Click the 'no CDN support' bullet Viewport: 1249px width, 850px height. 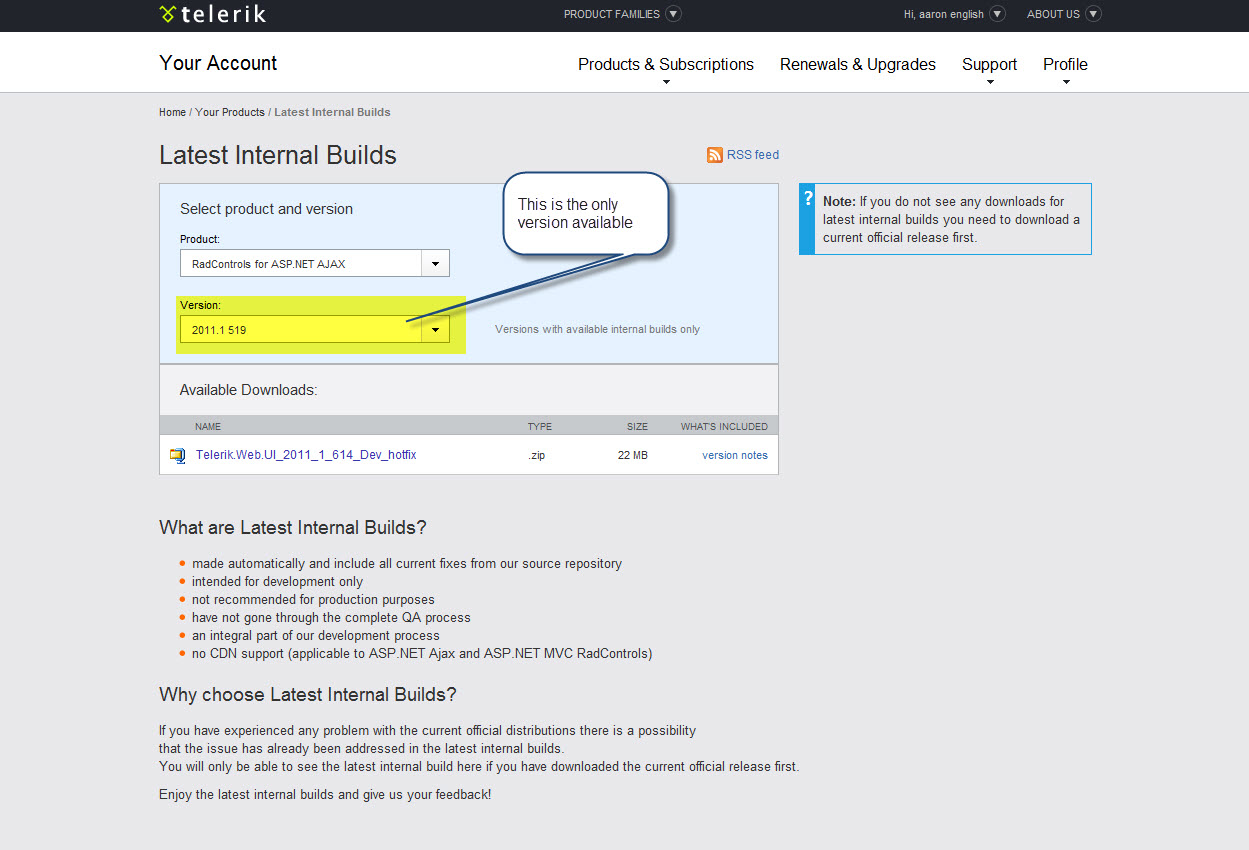click(422, 653)
